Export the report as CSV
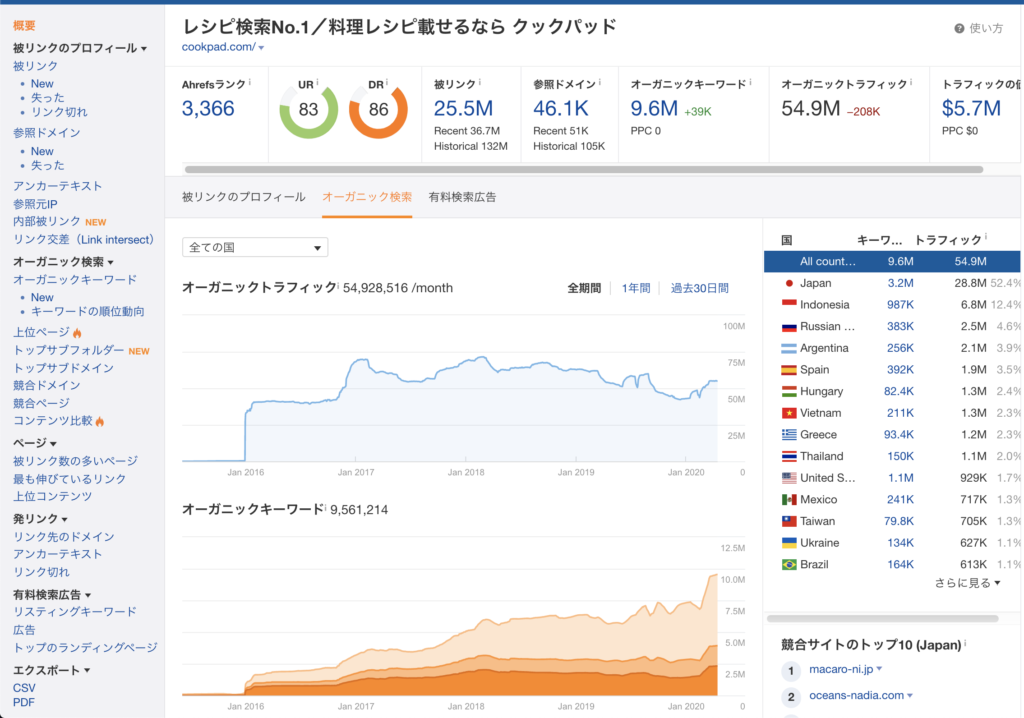Screen dimensions: 1024x718 [24, 688]
